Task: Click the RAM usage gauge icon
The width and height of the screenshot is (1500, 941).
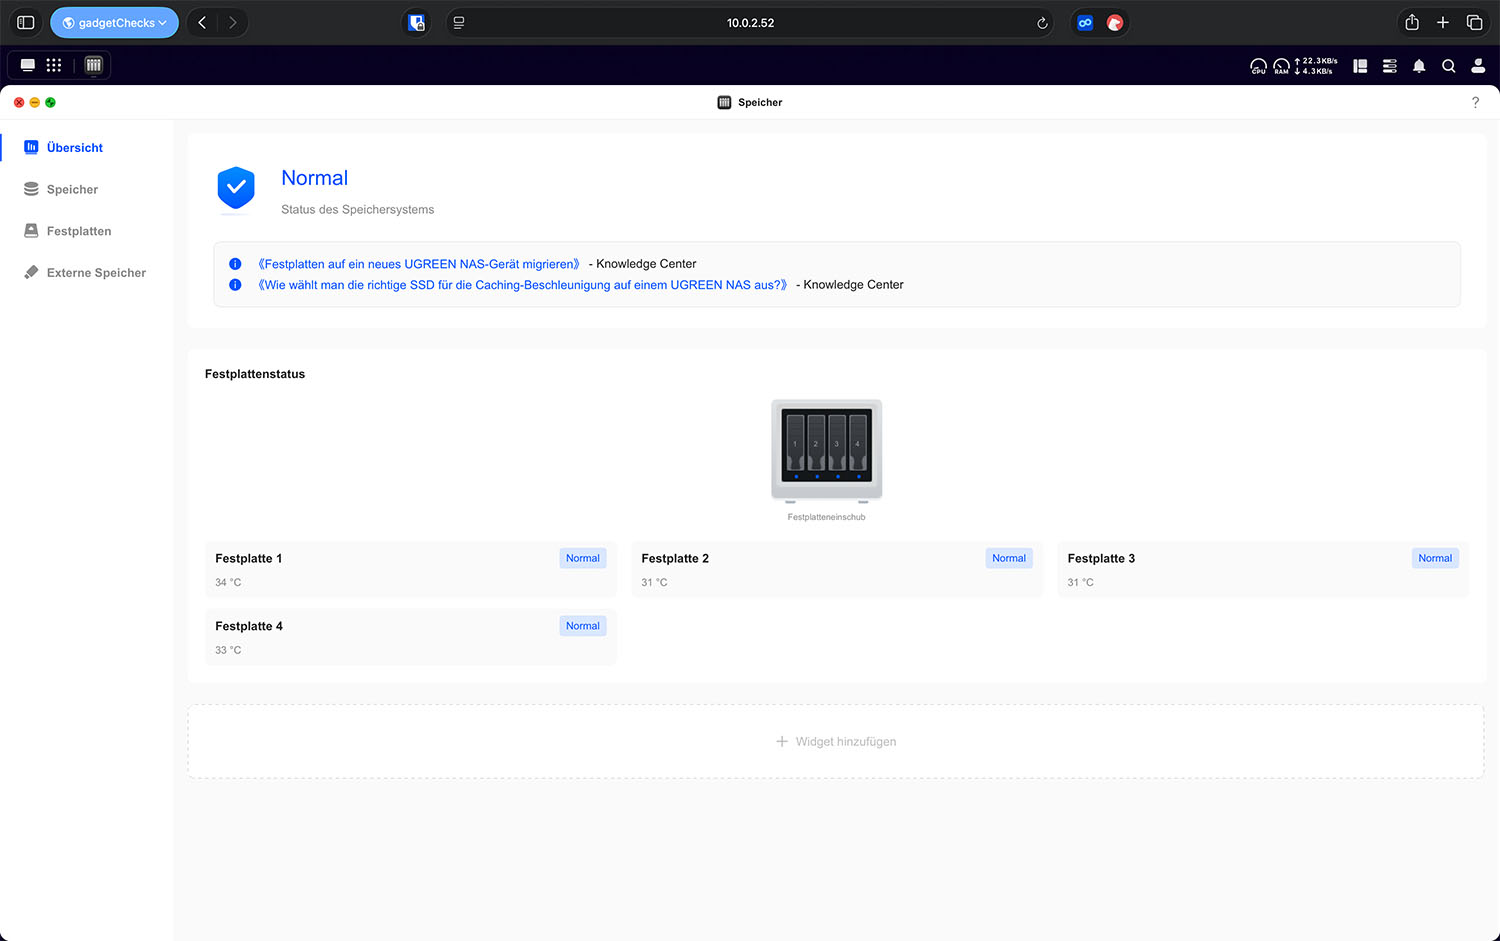Action: 1281,66
